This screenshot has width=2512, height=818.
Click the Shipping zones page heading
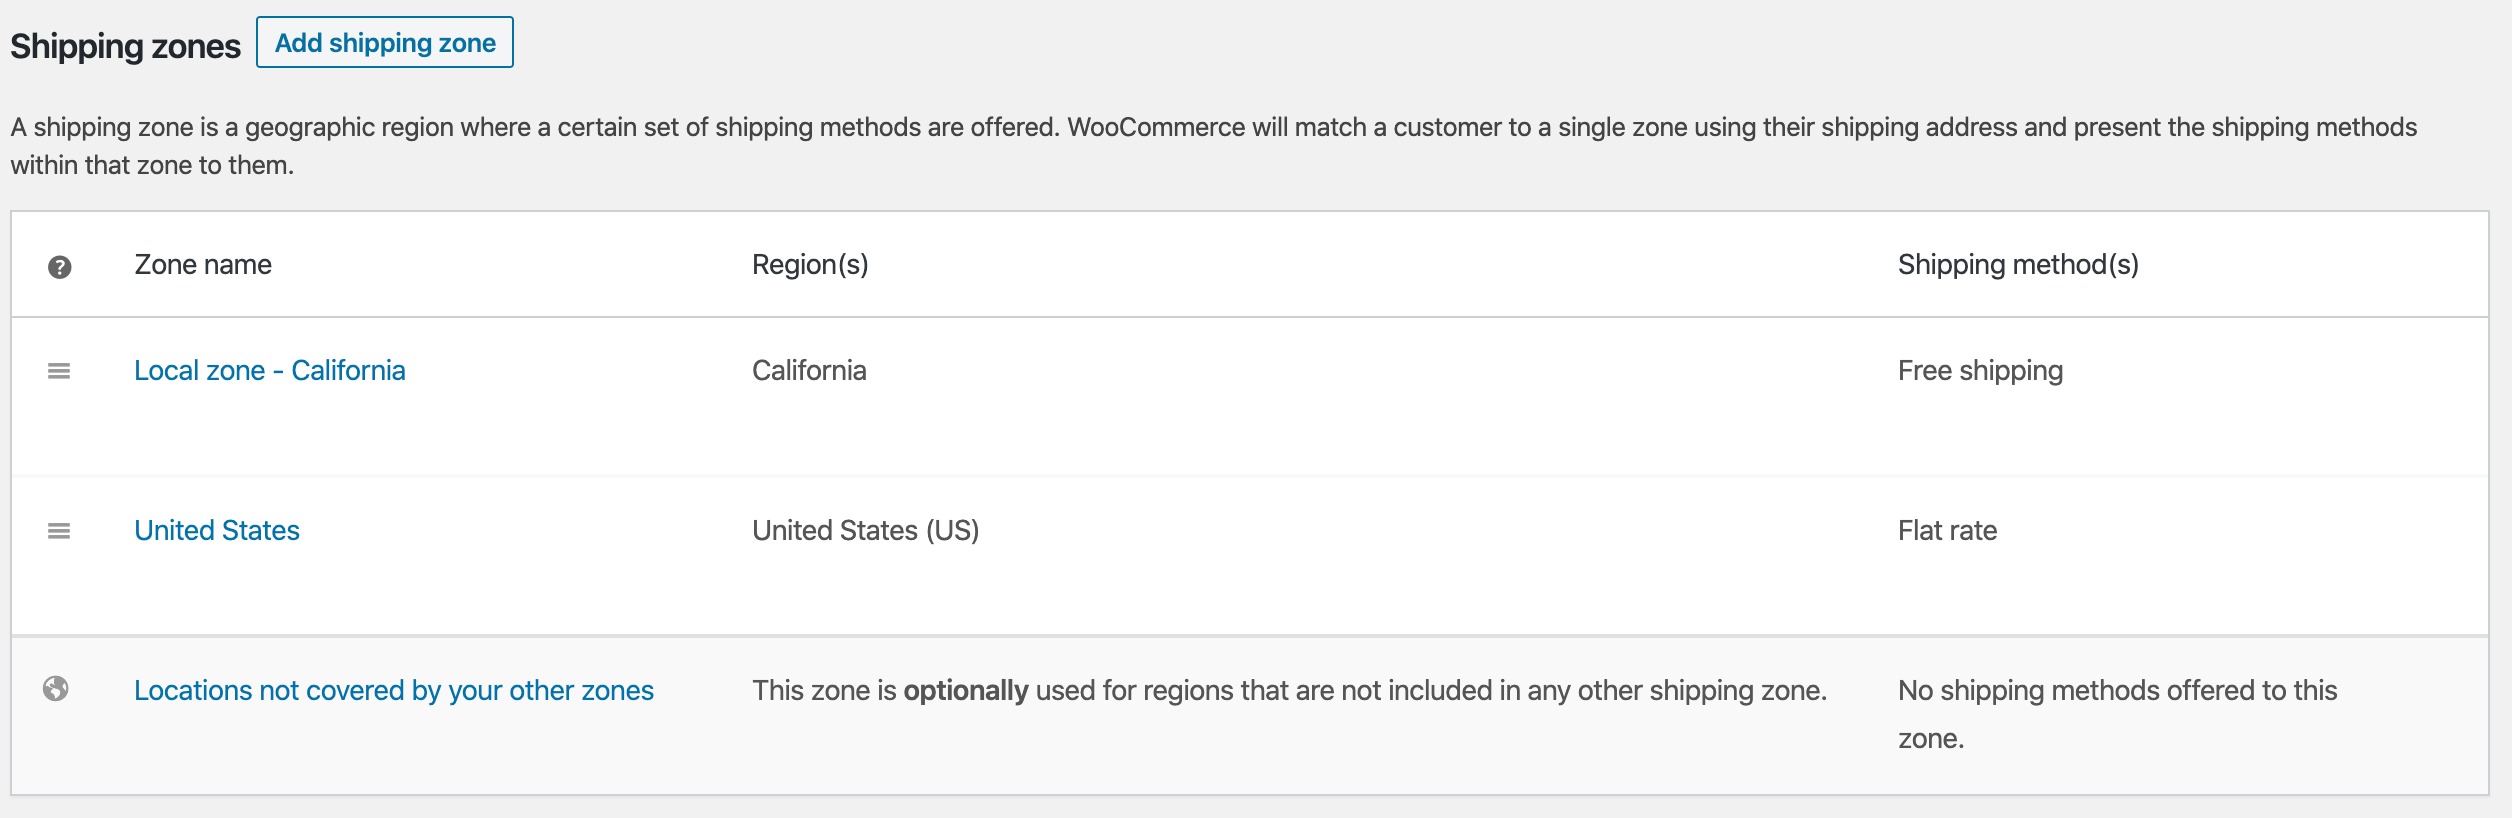[x=125, y=46]
